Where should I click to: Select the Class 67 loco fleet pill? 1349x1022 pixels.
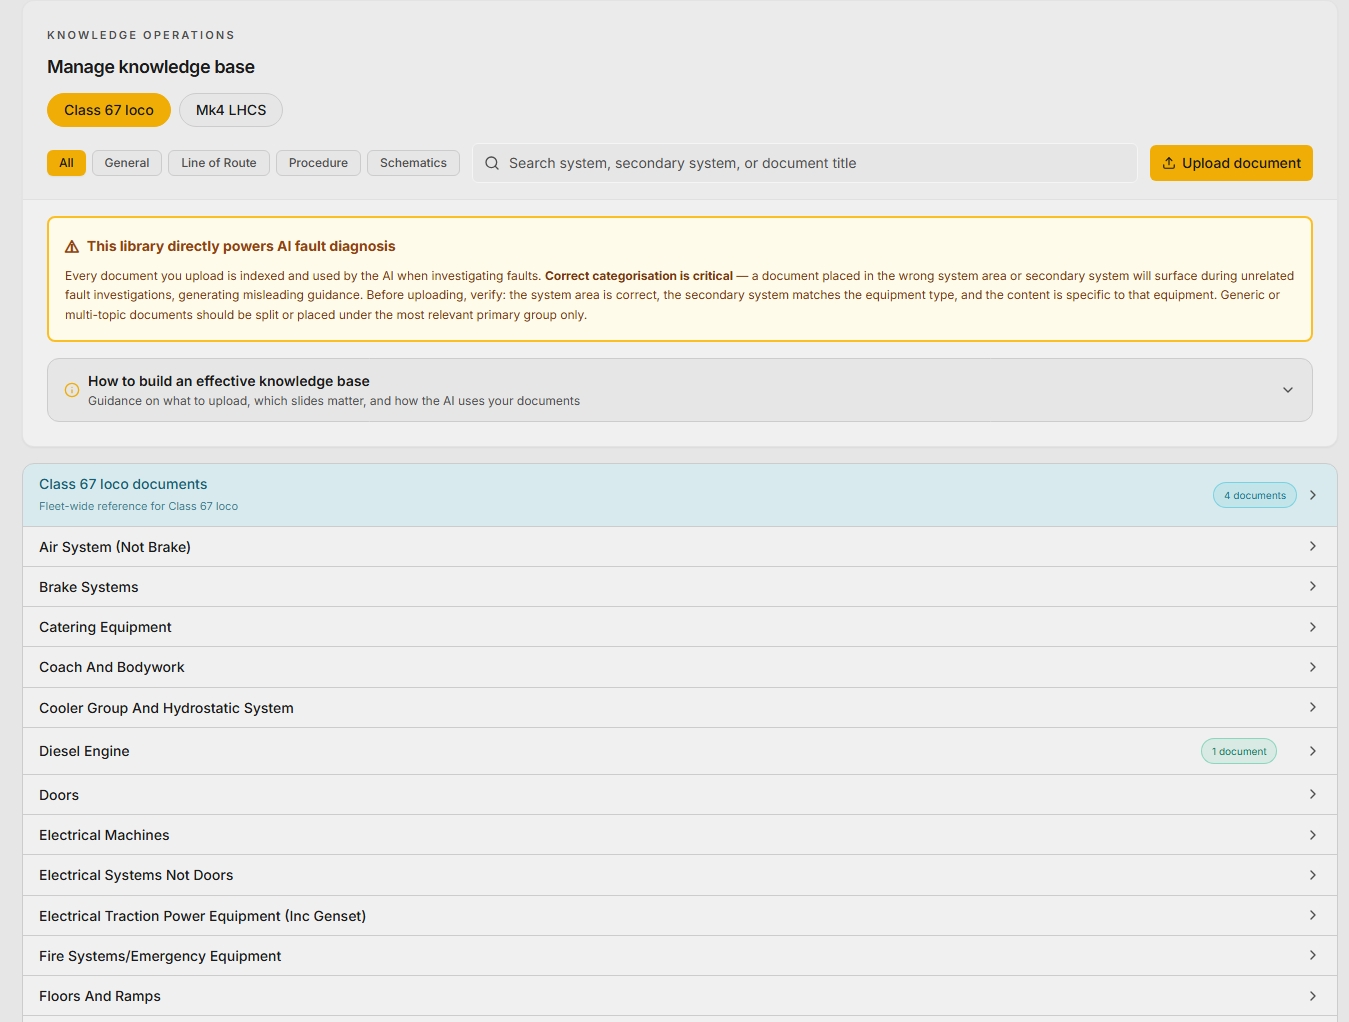click(x=109, y=110)
